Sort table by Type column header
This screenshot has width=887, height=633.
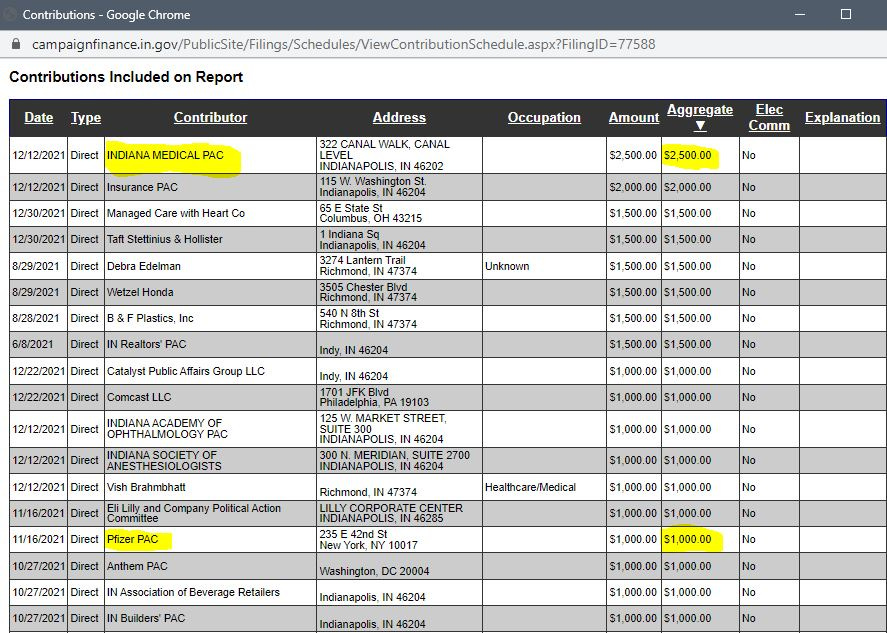click(85, 118)
